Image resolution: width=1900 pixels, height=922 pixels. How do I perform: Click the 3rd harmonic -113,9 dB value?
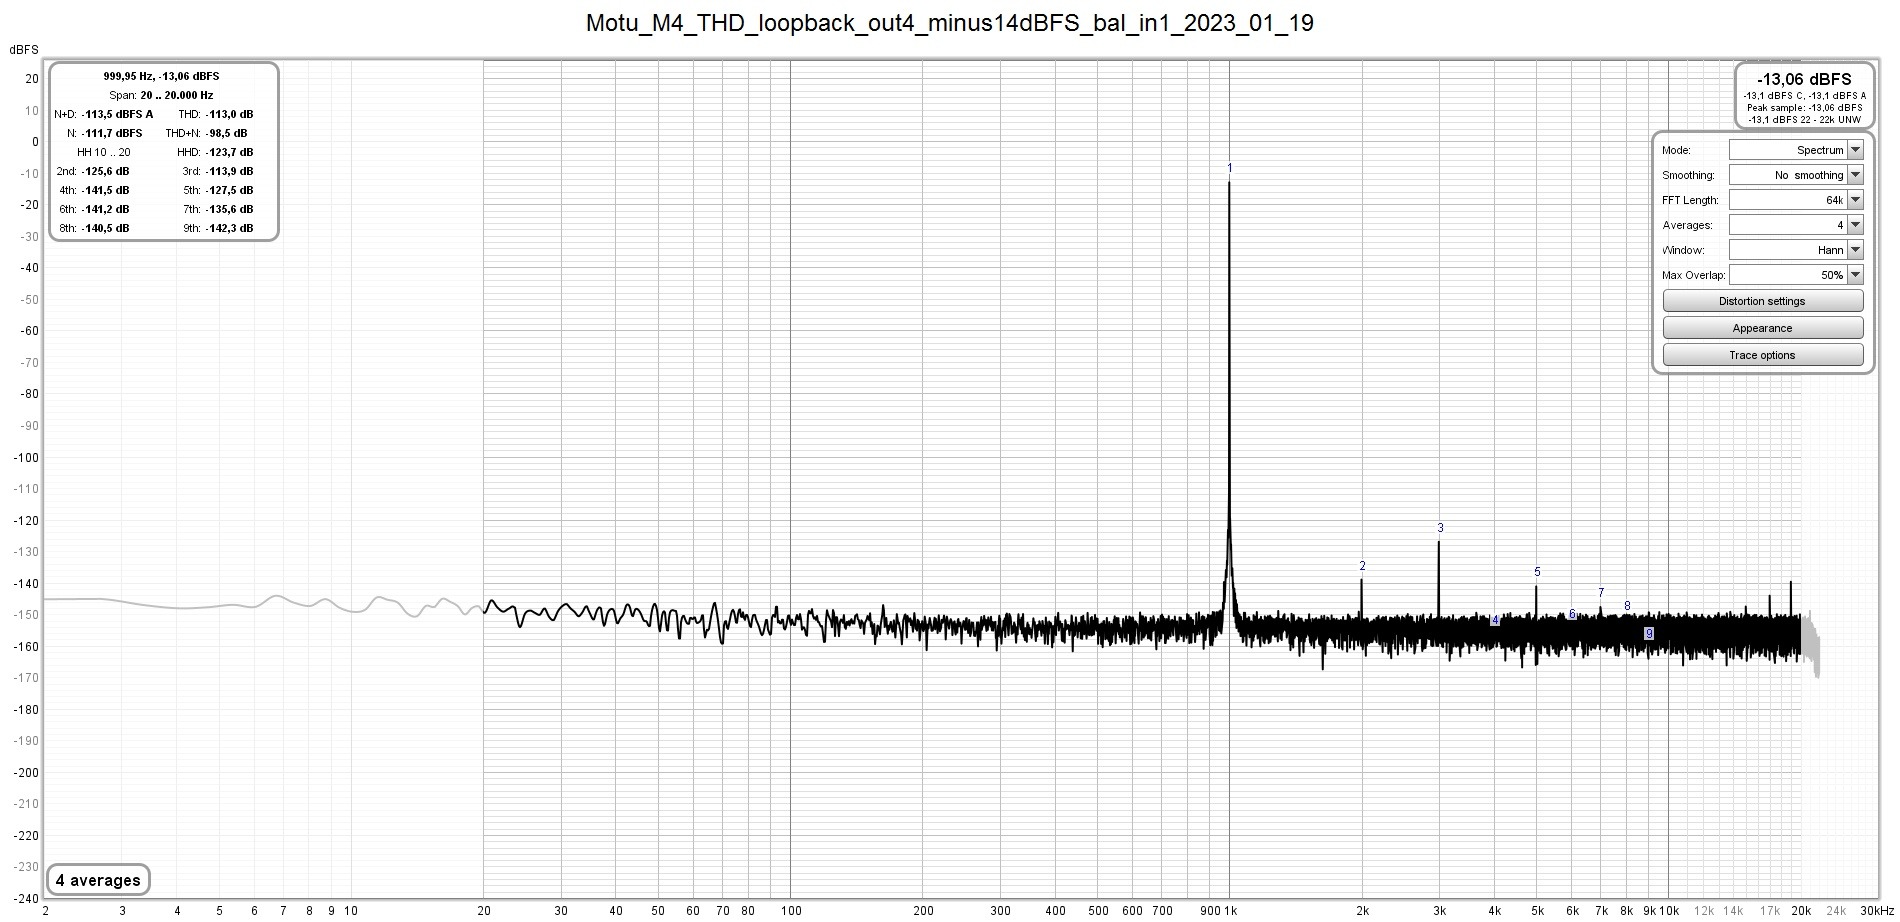(229, 171)
